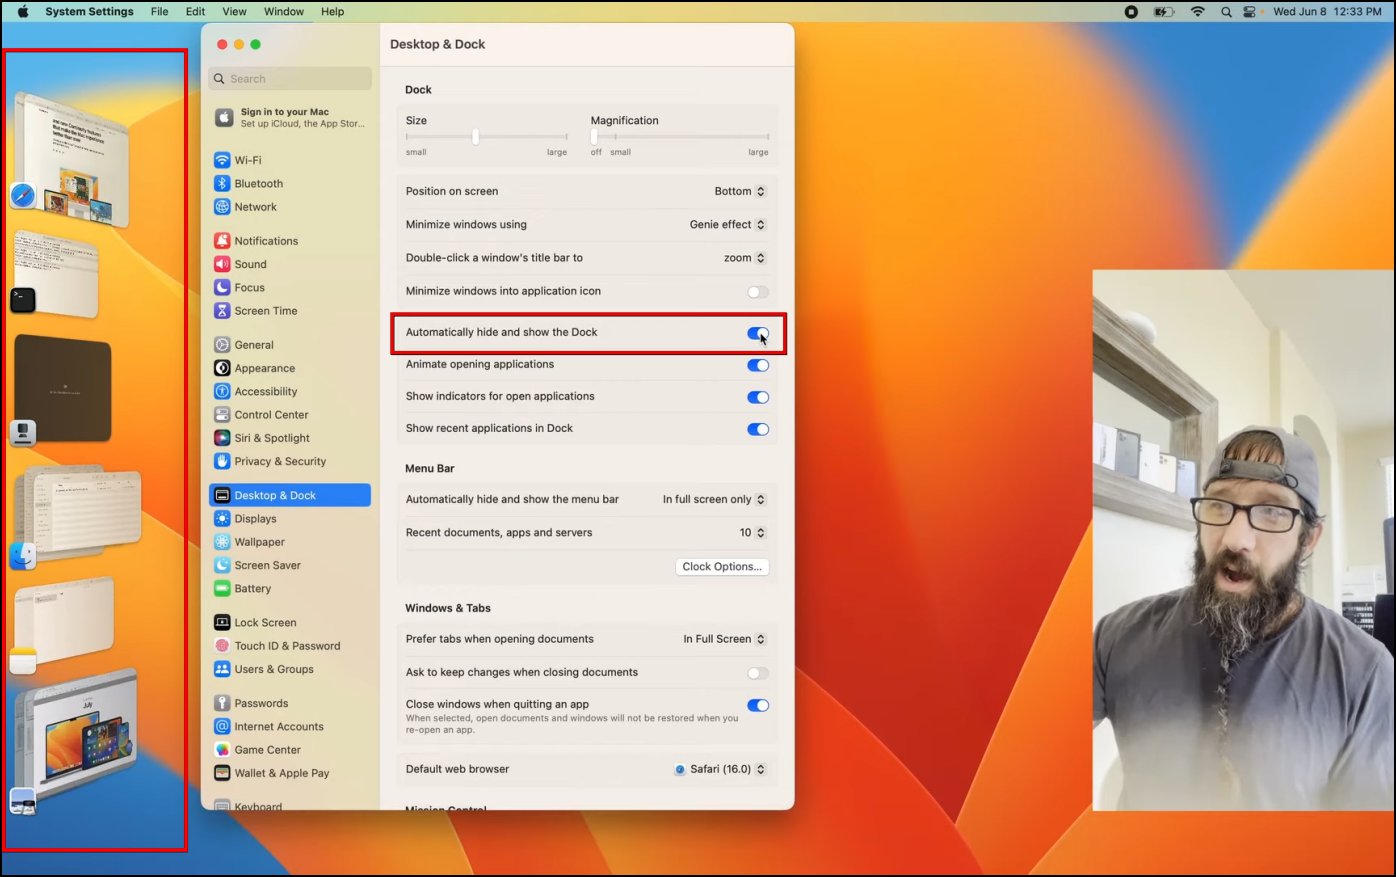Click the Clock Options button
This screenshot has width=1396, height=877.
[722, 567]
